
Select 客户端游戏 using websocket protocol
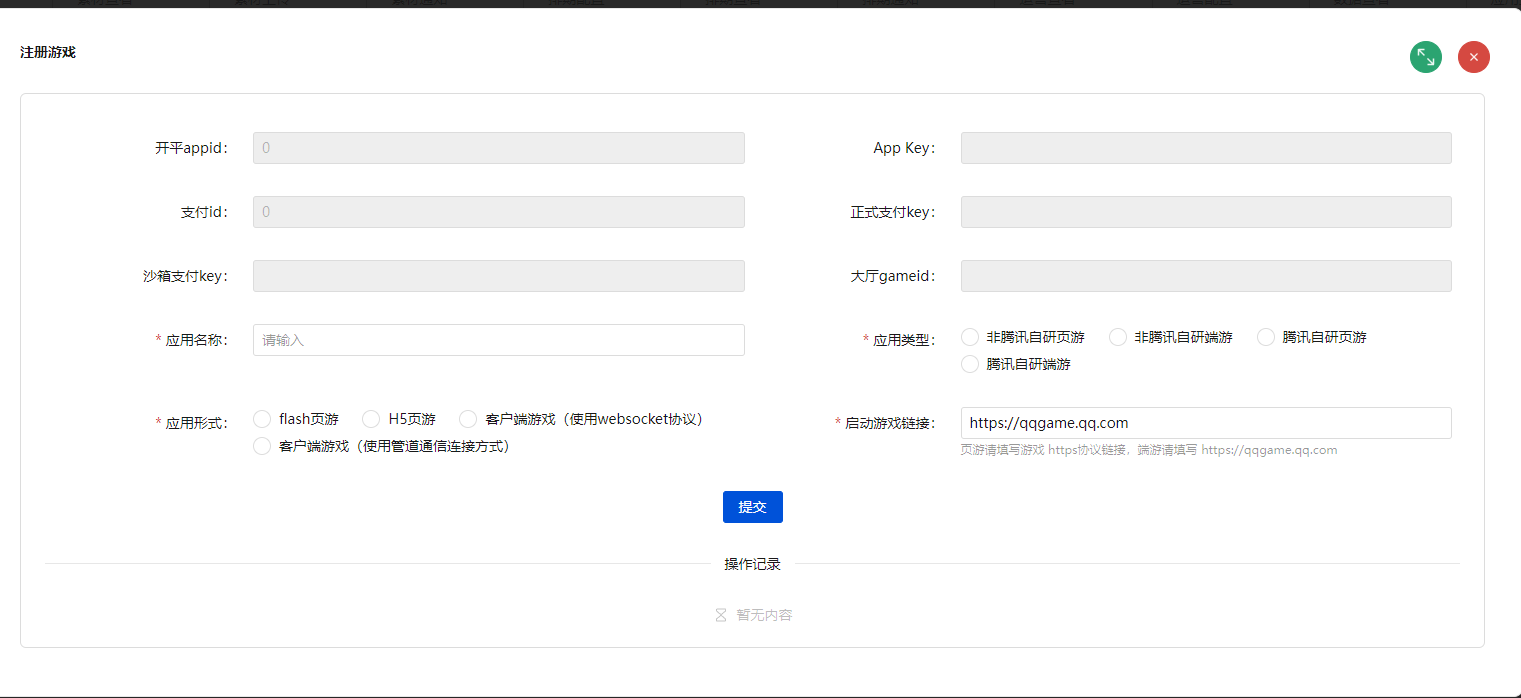click(x=467, y=419)
